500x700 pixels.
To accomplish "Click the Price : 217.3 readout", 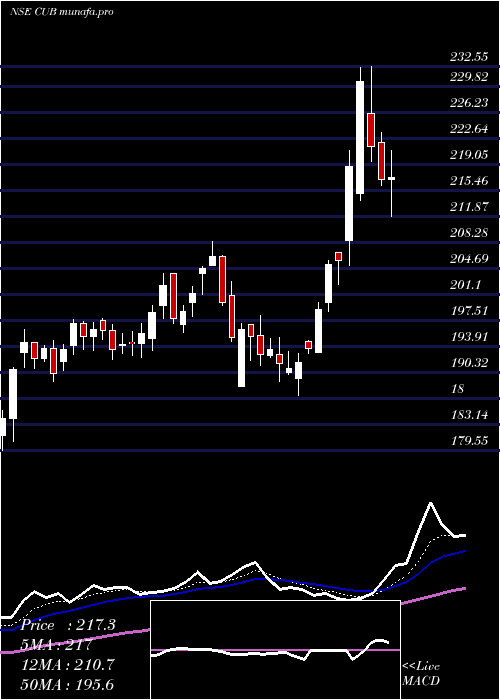I will (68, 625).
